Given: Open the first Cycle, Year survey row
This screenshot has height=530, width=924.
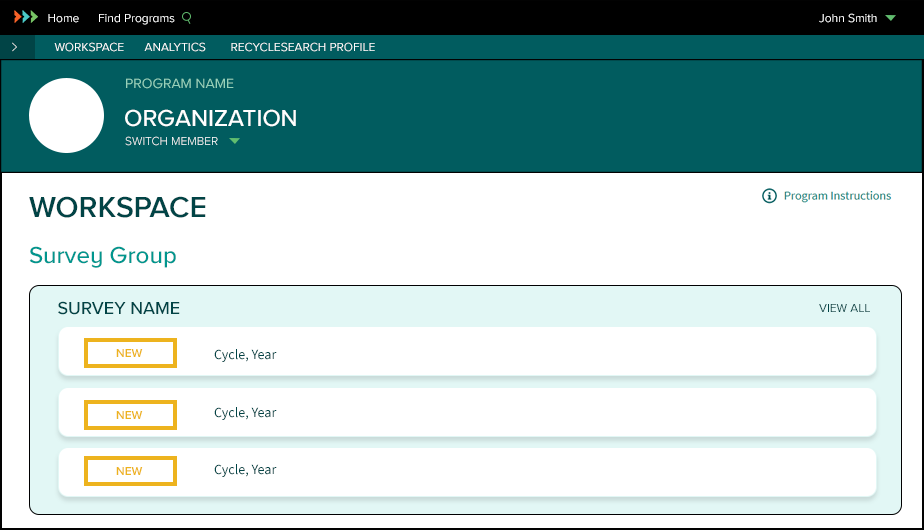Looking at the screenshot, I should coord(467,352).
